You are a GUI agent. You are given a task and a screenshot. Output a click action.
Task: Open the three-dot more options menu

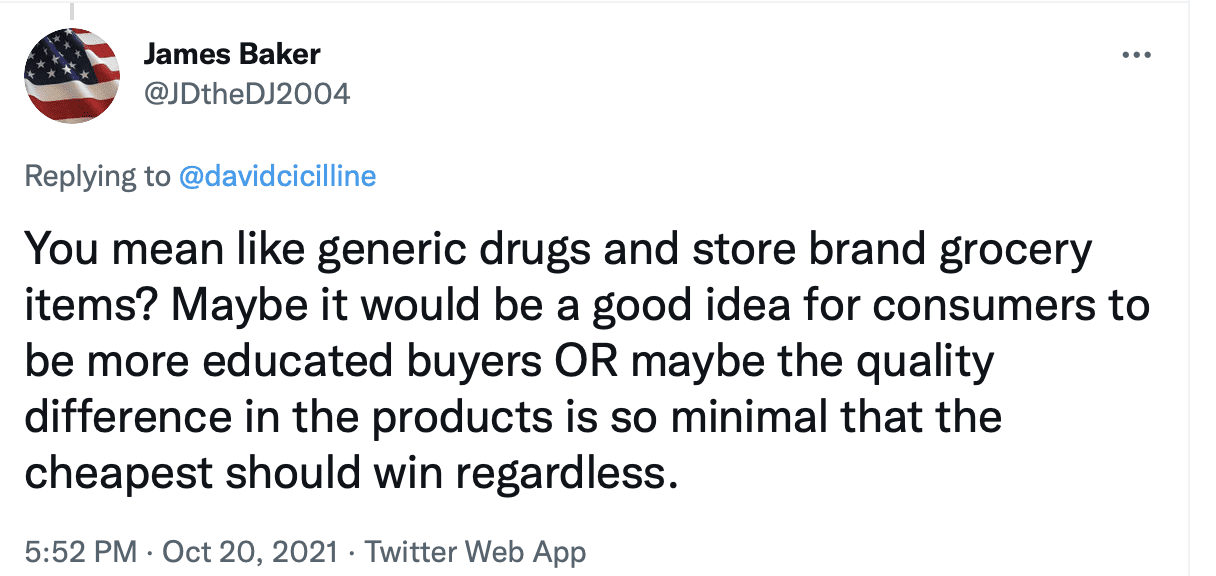[1137, 55]
